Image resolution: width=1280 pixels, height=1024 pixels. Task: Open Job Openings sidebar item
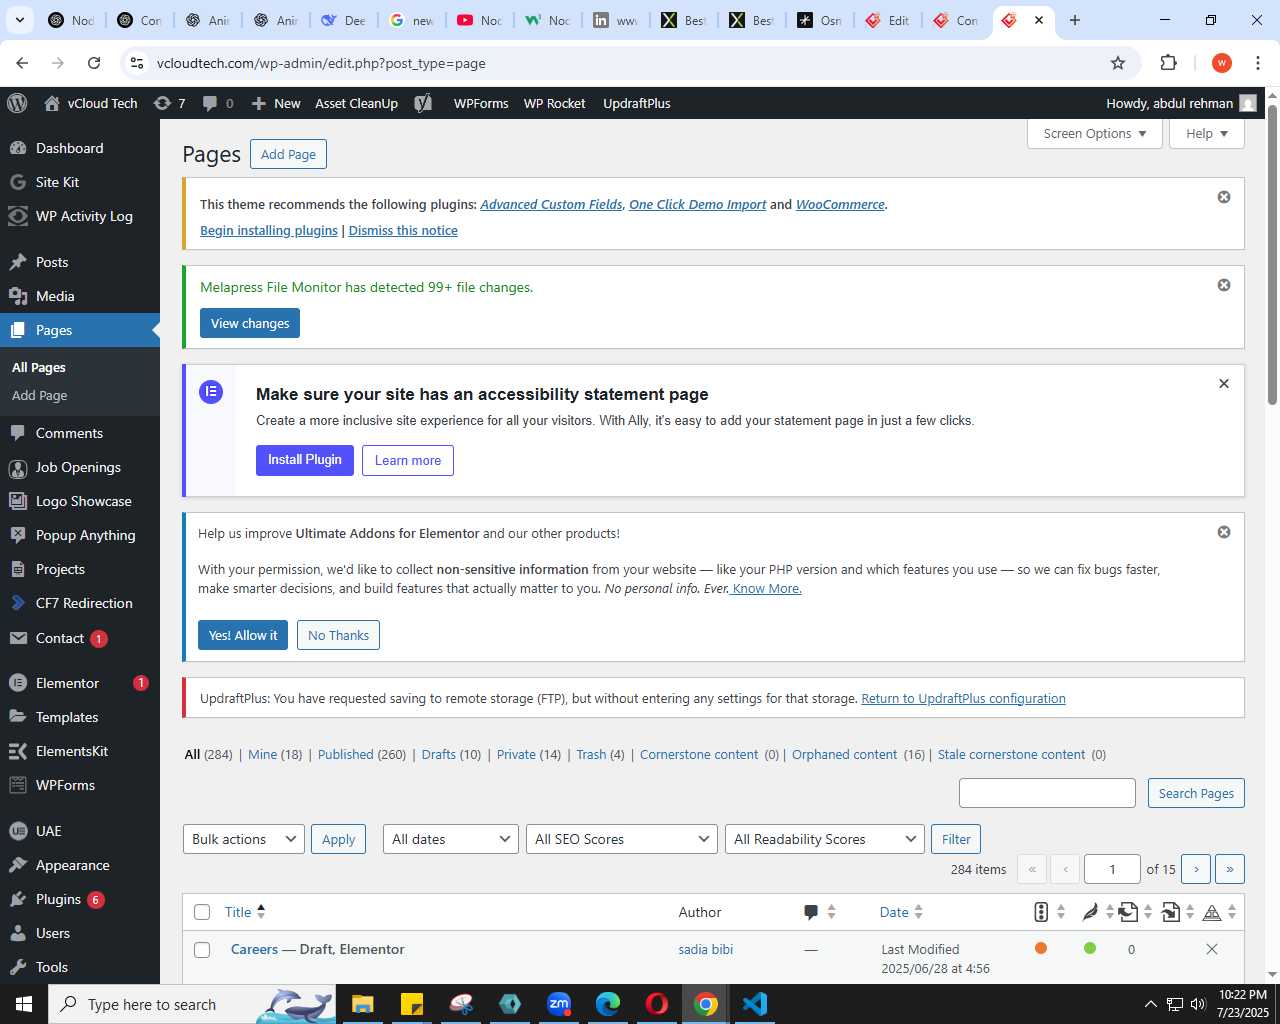(x=80, y=467)
